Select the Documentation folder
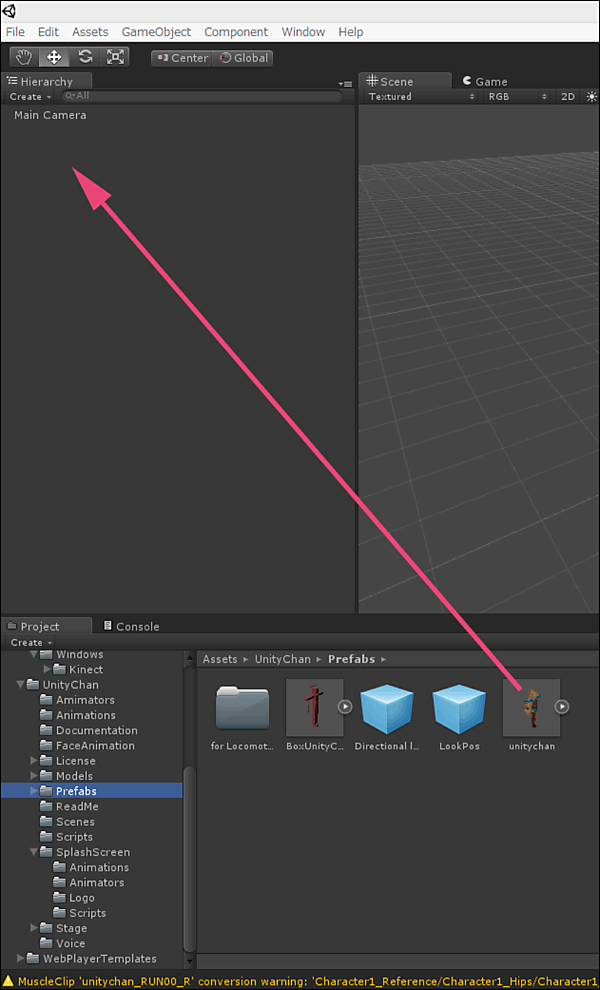The height and width of the screenshot is (990, 600). point(88,730)
